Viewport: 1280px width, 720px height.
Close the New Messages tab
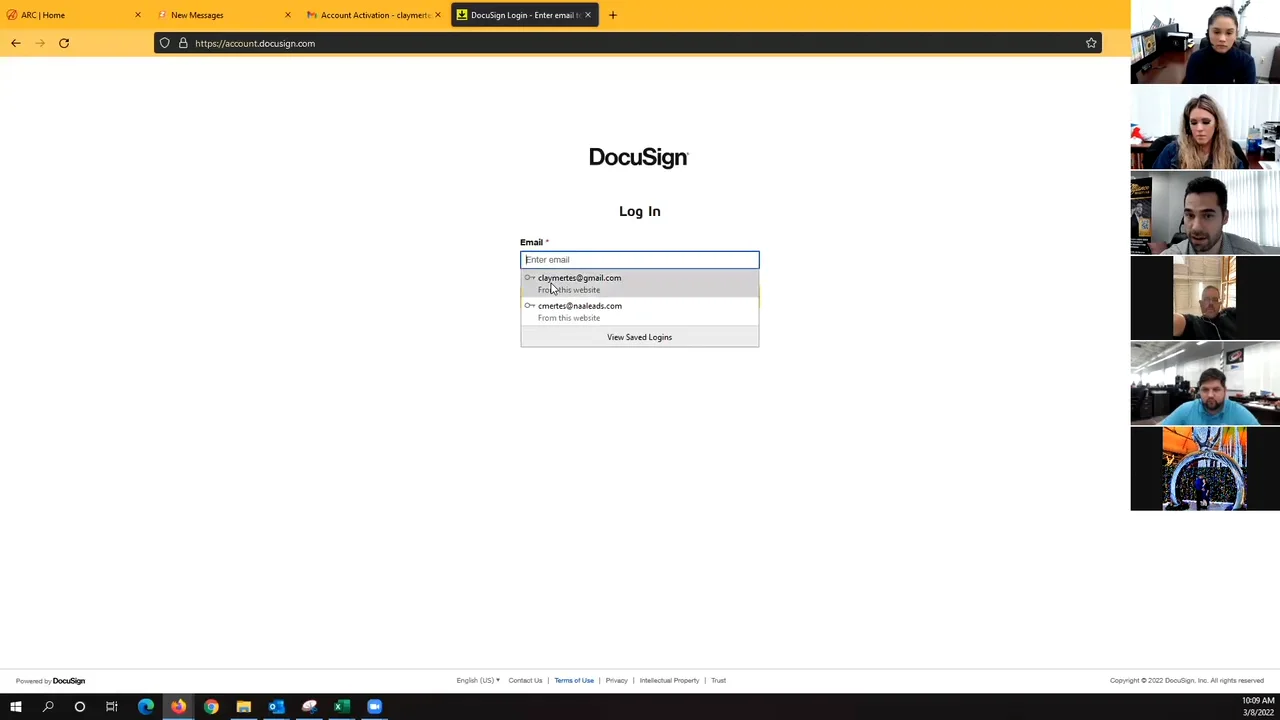tap(288, 15)
